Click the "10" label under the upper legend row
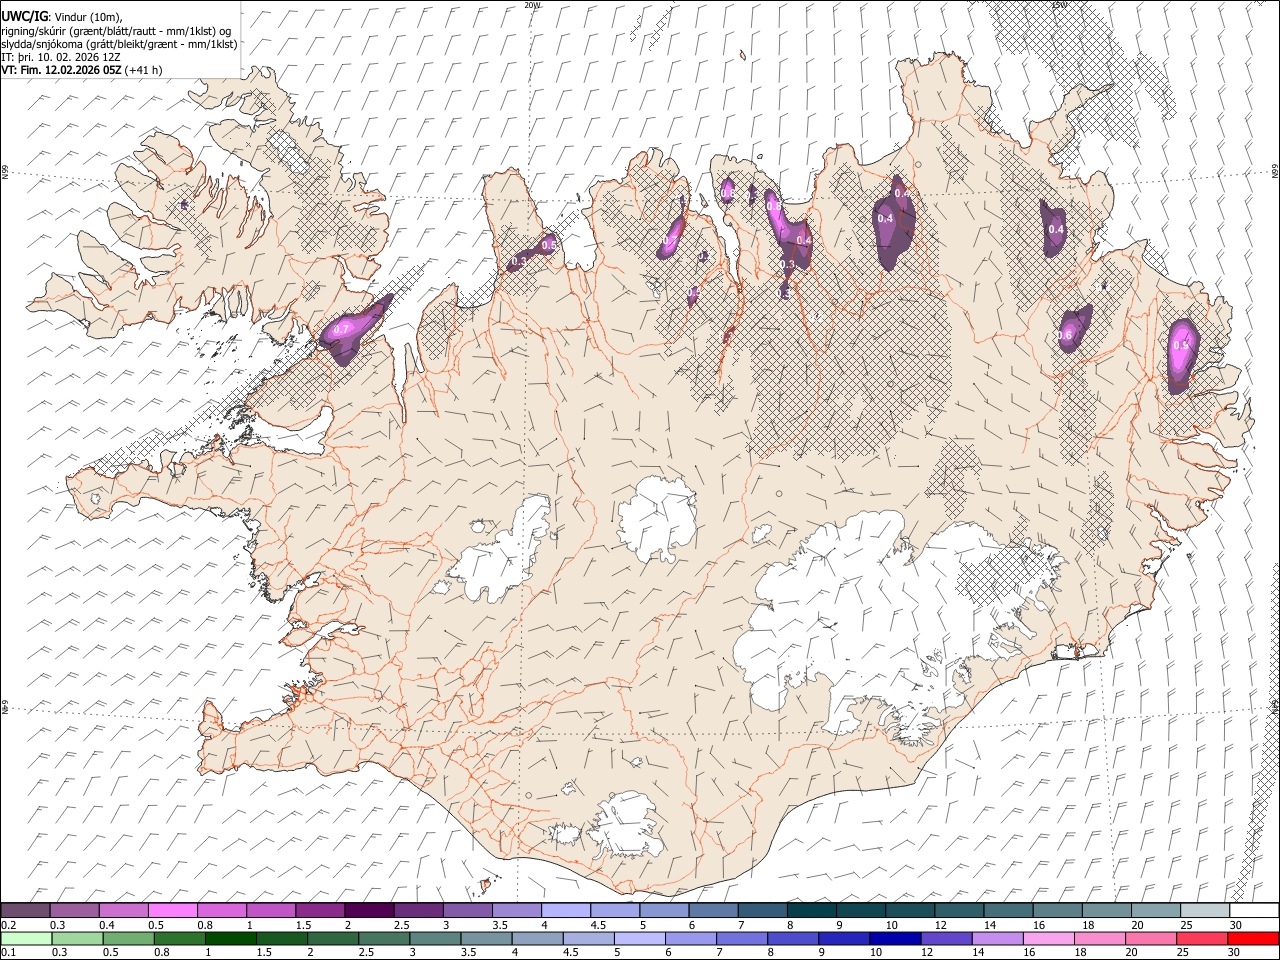This screenshot has height=960, width=1280. coord(890,925)
